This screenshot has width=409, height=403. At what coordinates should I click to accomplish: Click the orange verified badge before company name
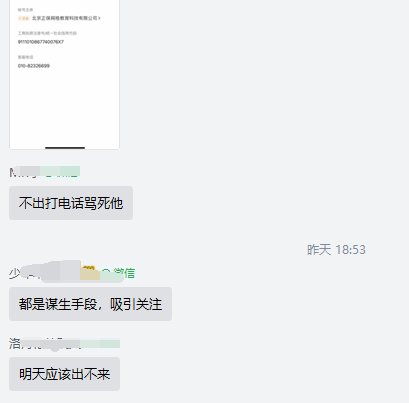[x=24, y=18]
